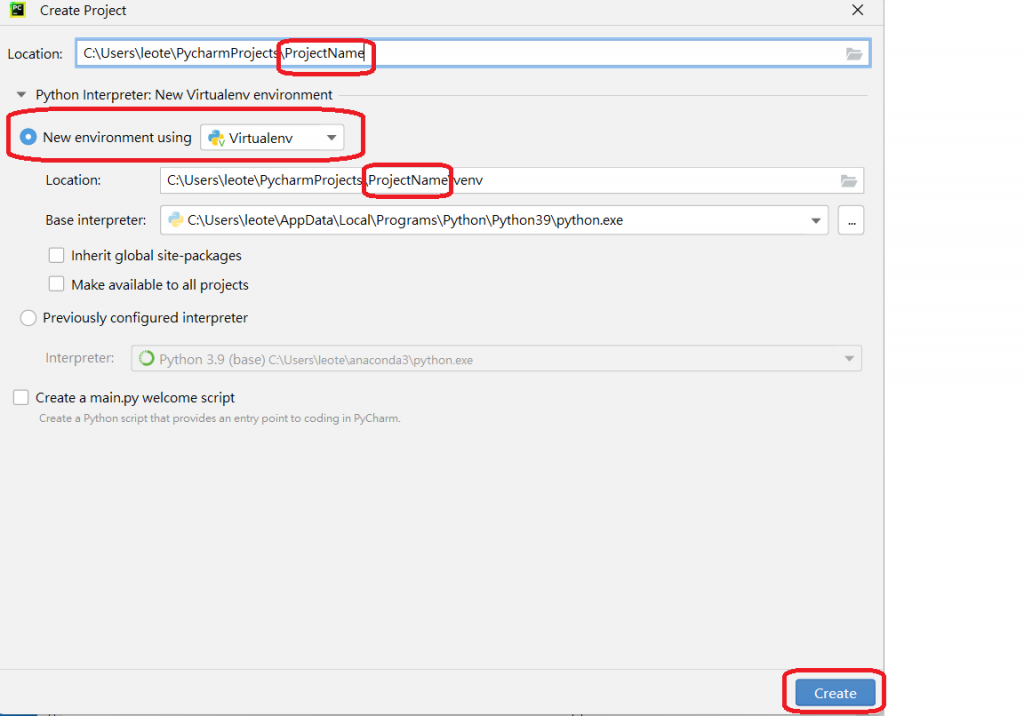The image size is (1024, 716).
Task: Browse folder for virtualenv Location field
Action: click(848, 181)
